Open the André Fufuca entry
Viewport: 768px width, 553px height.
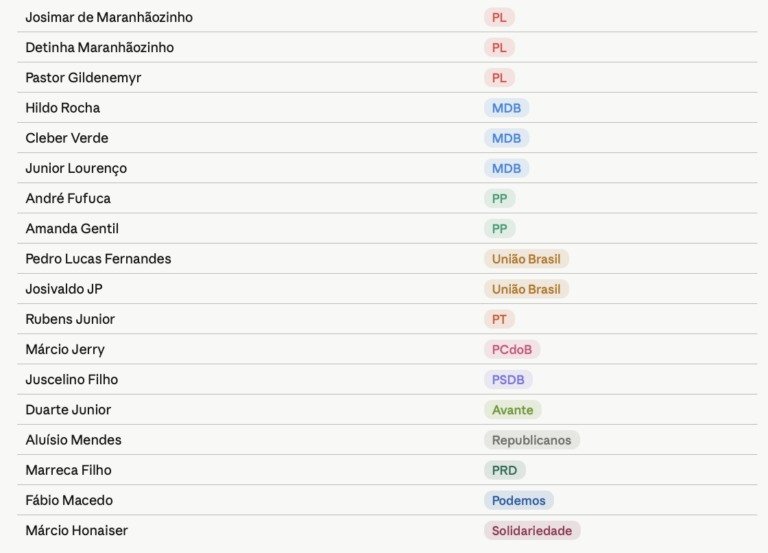pyautogui.click(x=68, y=198)
